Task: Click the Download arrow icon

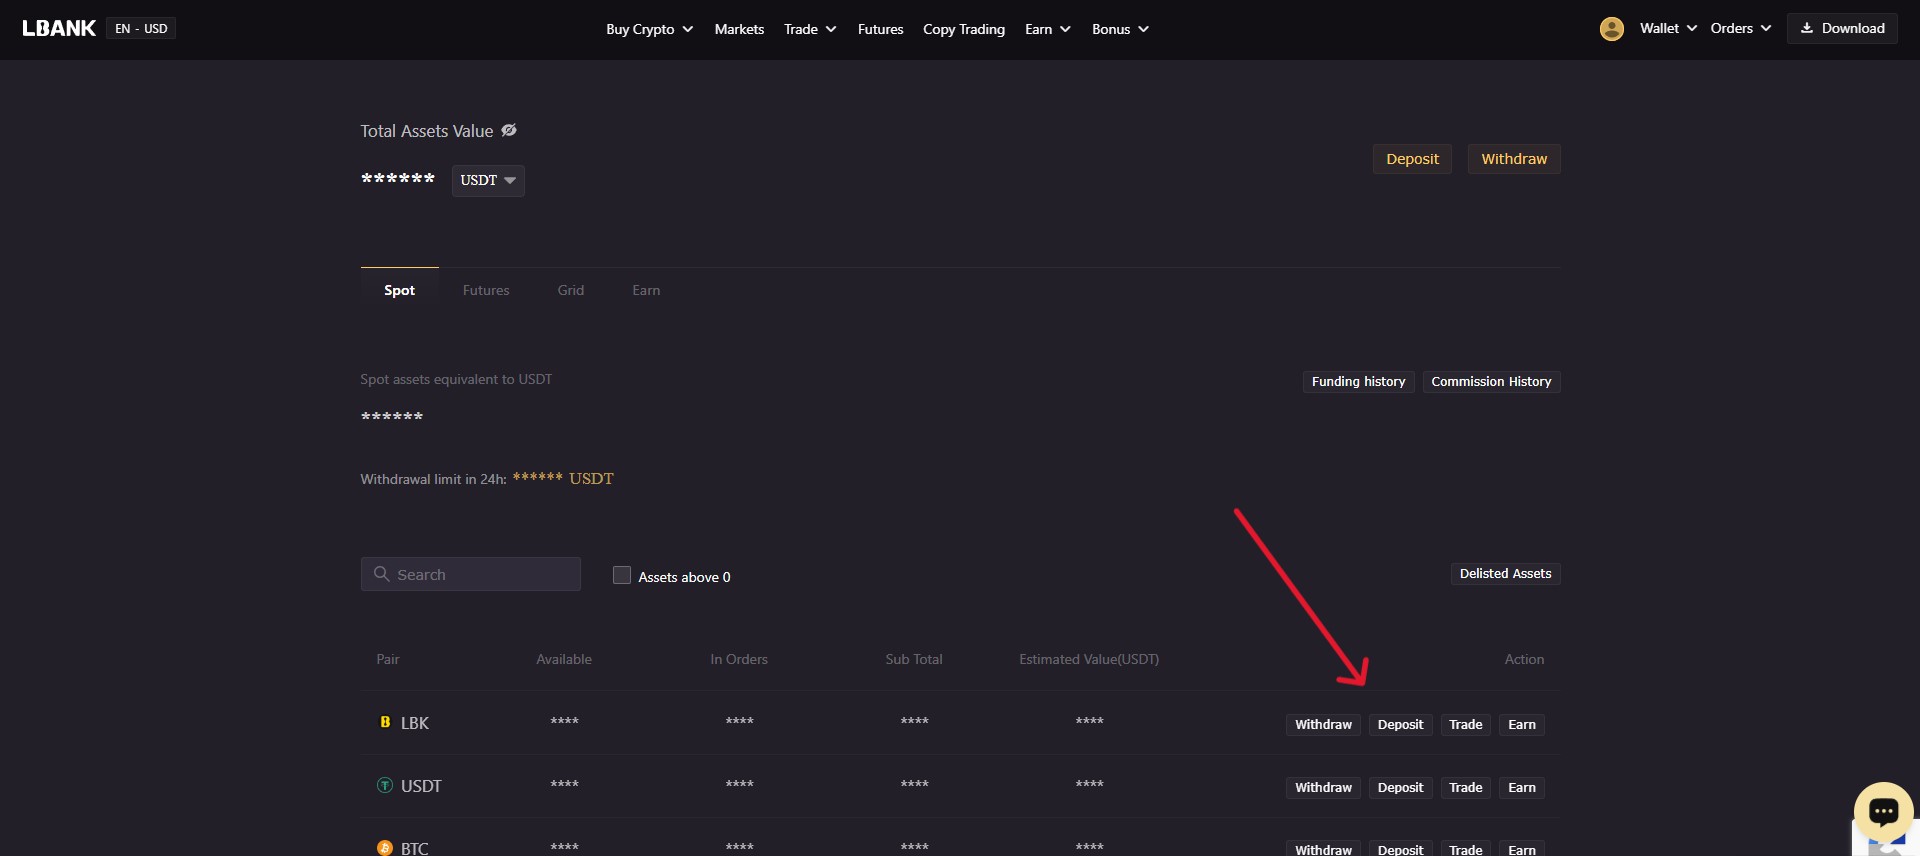Action: click(x=1807, y=28)
